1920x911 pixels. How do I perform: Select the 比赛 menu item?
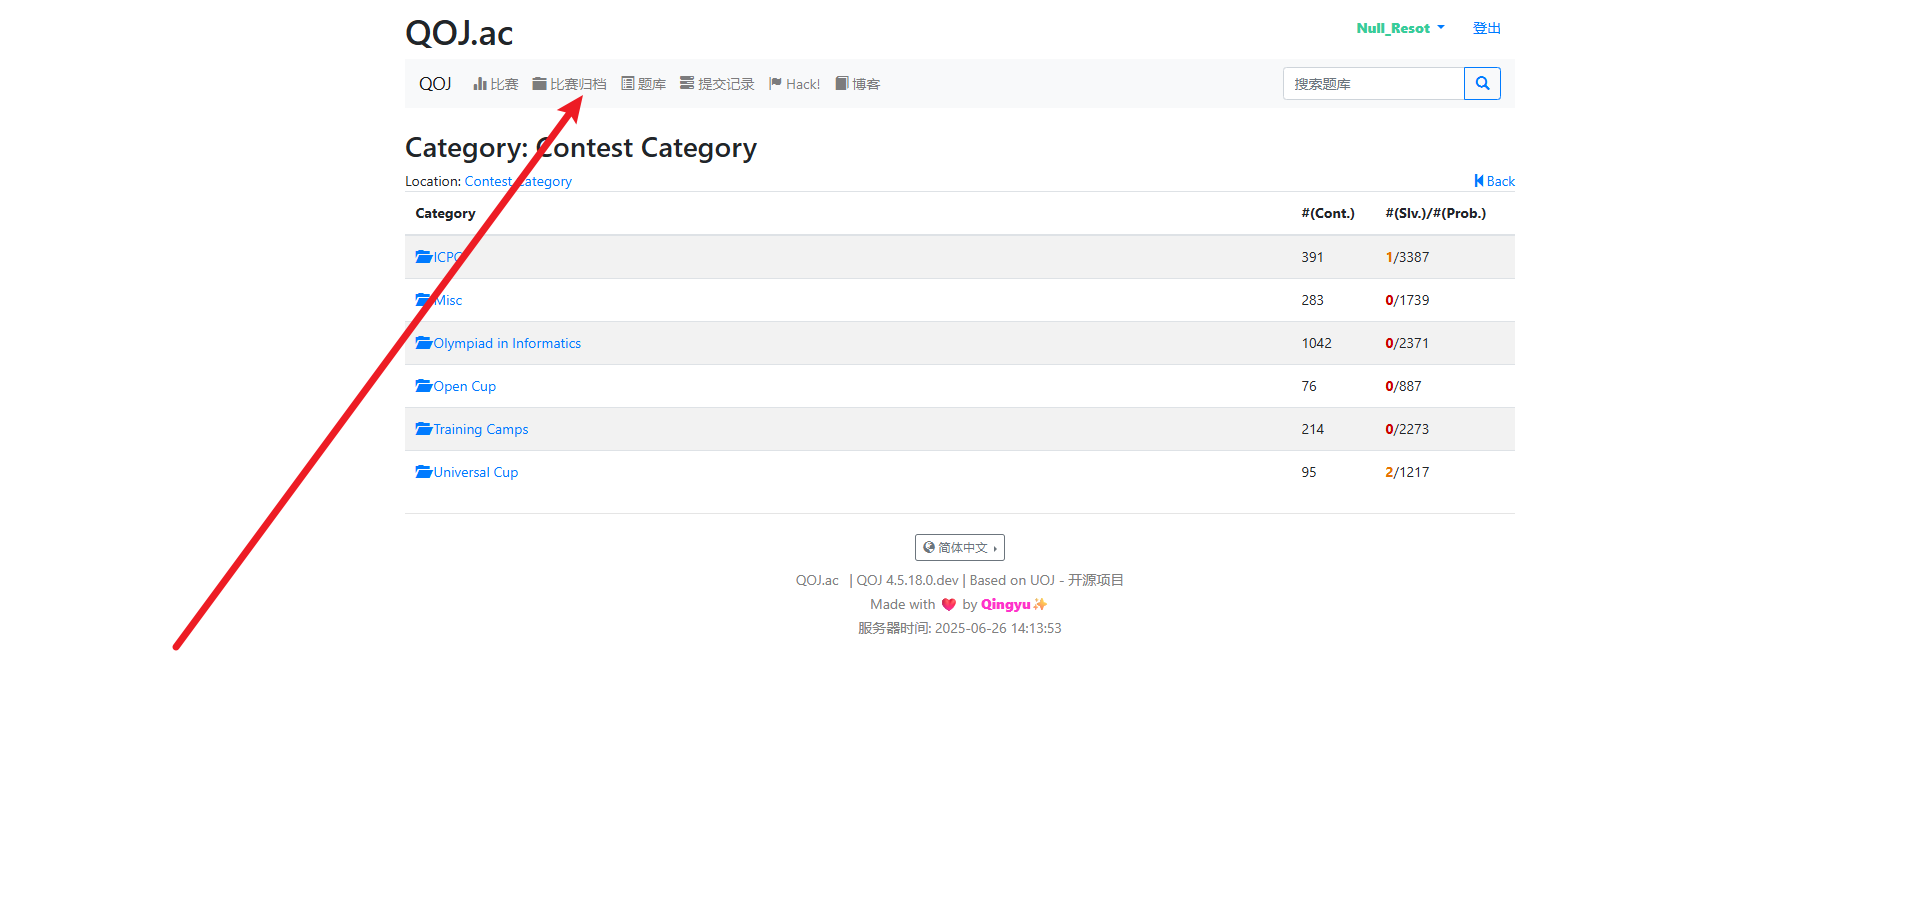(x=495, y=83)
